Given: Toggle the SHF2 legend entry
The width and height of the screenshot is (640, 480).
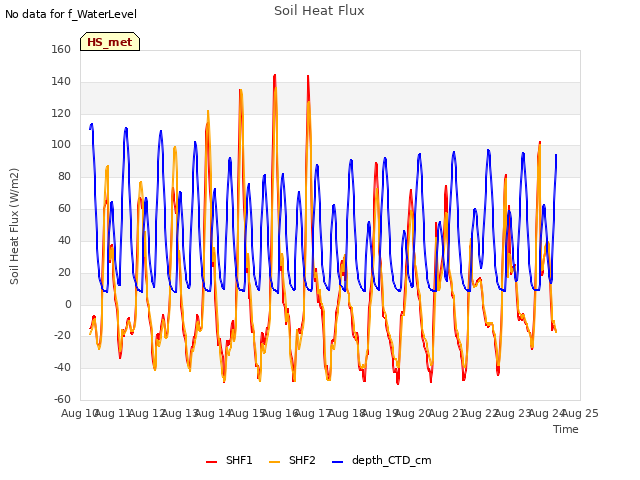Looking at the screenshot, I should coord(292,460).
